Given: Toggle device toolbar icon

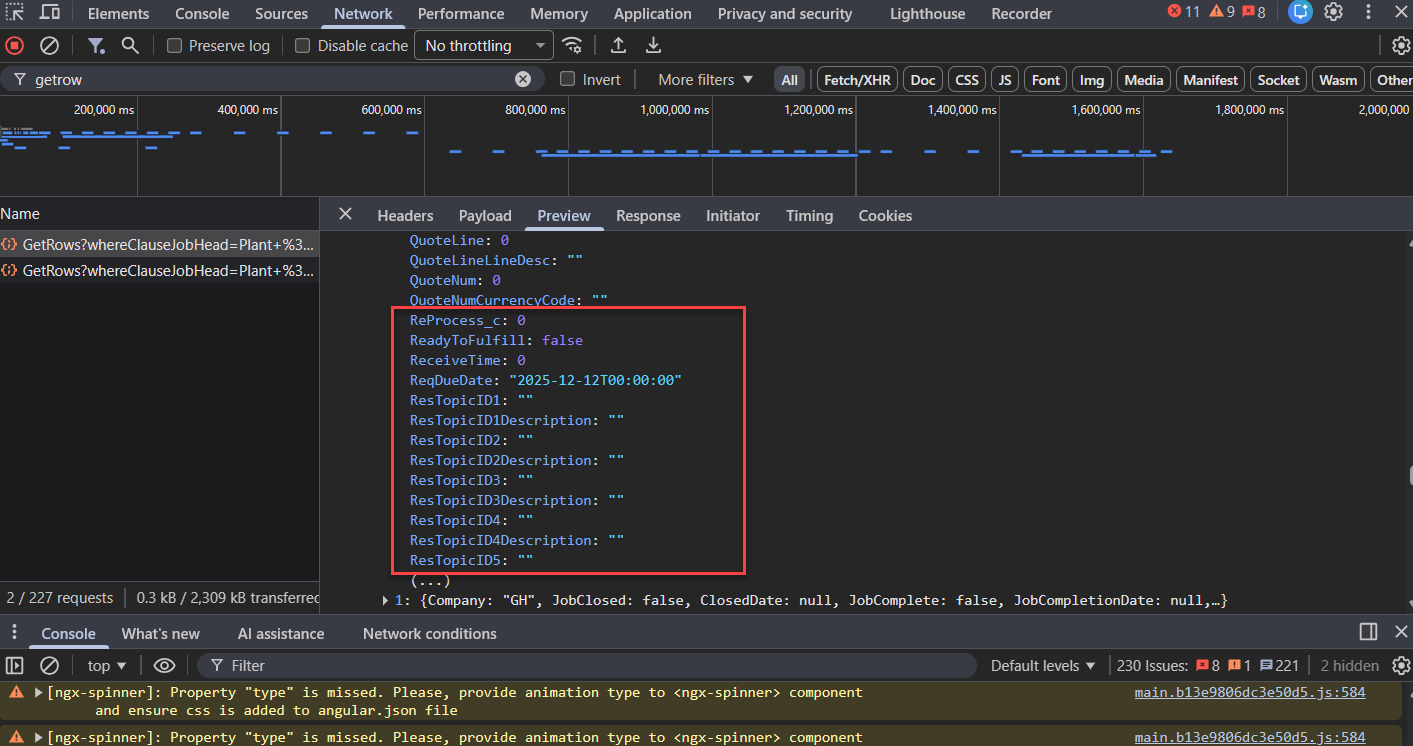Looking at the screenshot, I should pyautogui.click(x=49, y=13).
